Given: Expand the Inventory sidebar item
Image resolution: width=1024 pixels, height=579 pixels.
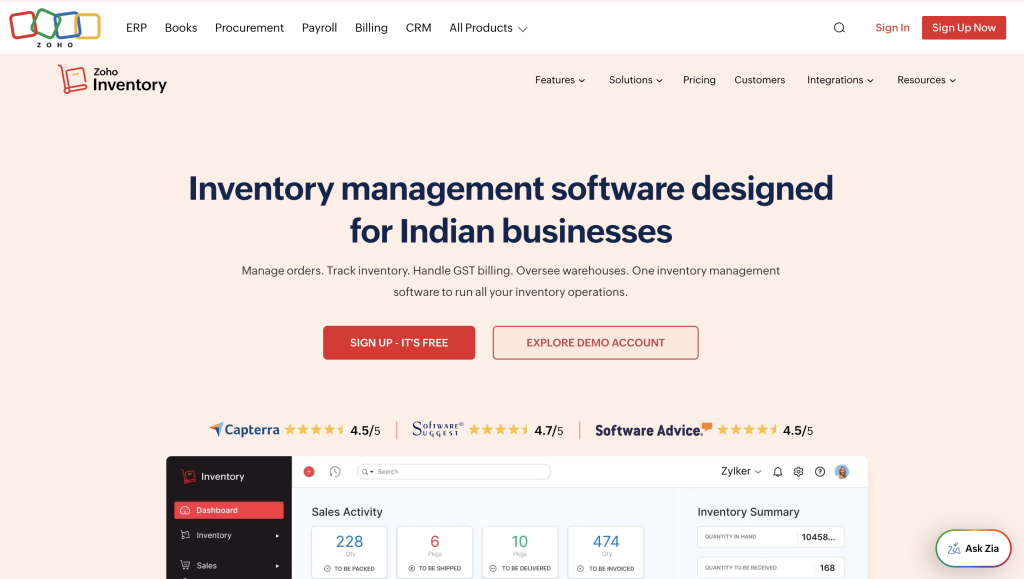Looking at the screenshot, I should pyautogui.click(x=229, y=535).
